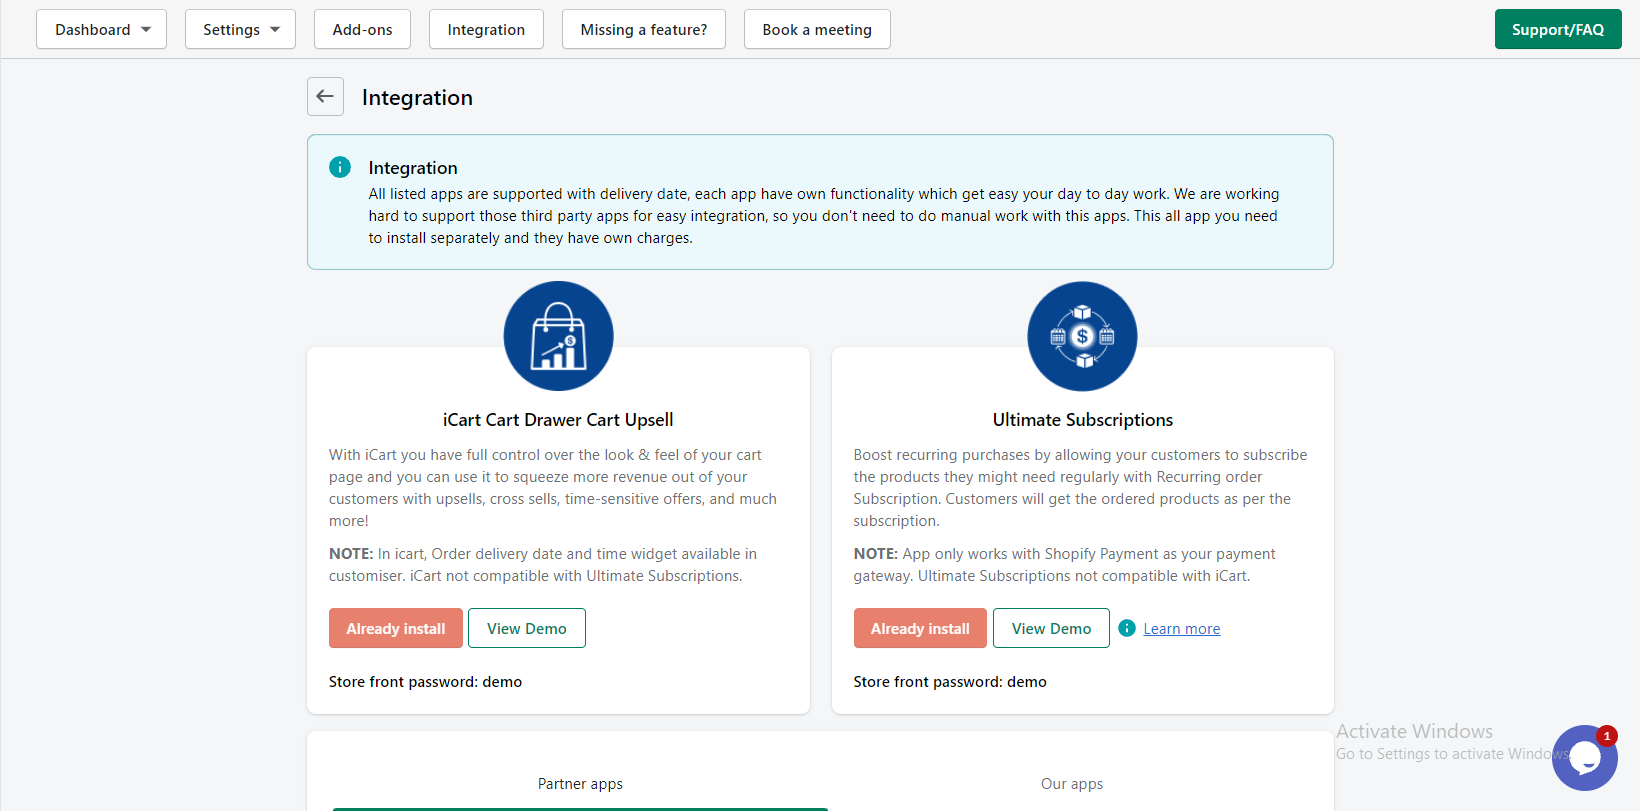Click the Ultimate Subscriptions title
The image size is (1640, 811).
tap(1083, 420)
